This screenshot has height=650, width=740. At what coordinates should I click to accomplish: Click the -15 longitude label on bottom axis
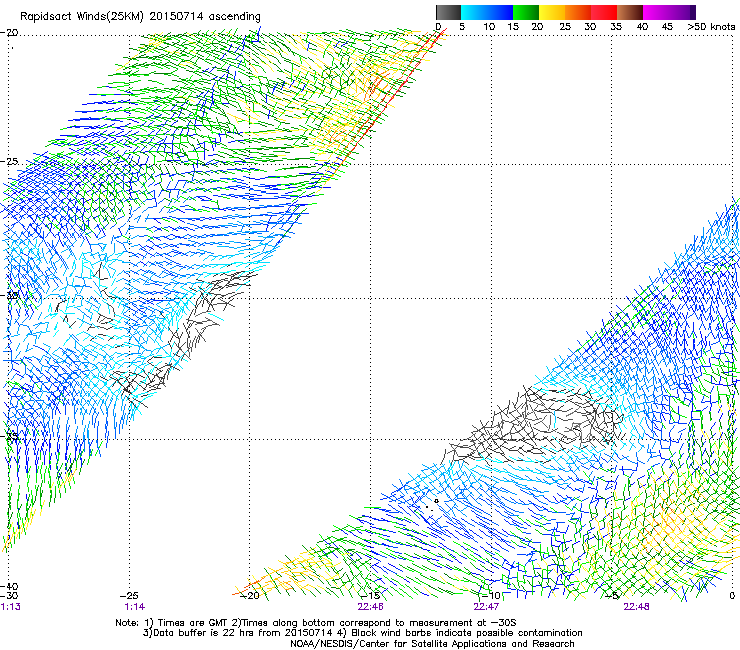[370, 596]
